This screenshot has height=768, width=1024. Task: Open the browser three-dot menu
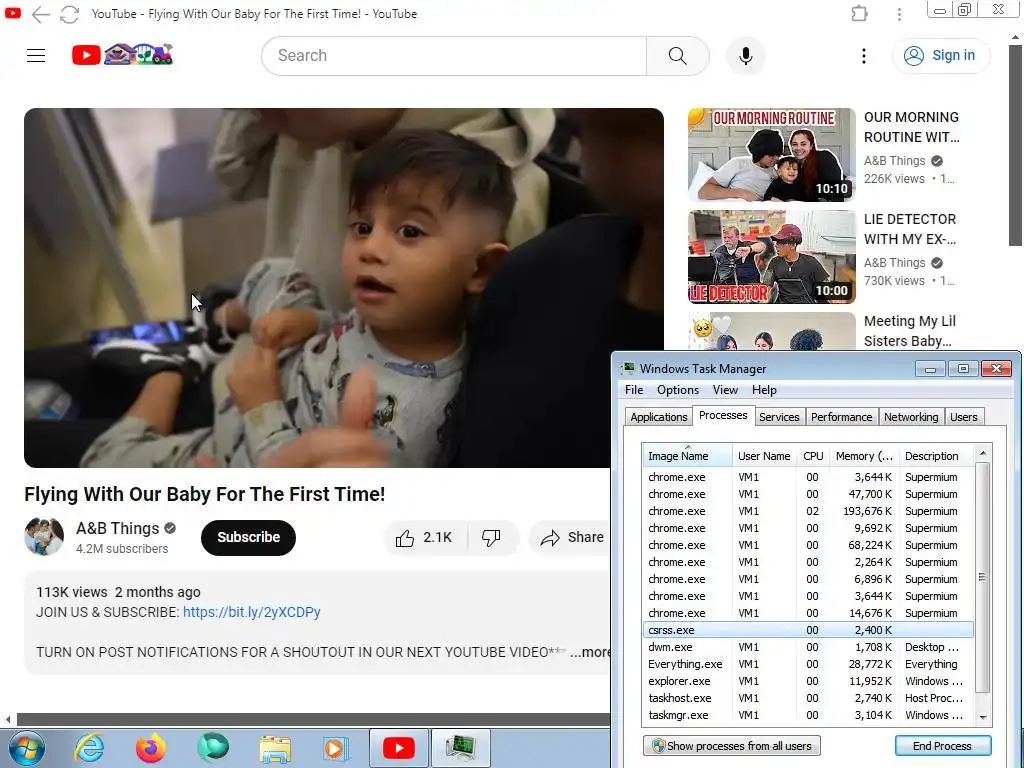click(x=899, y=14)
